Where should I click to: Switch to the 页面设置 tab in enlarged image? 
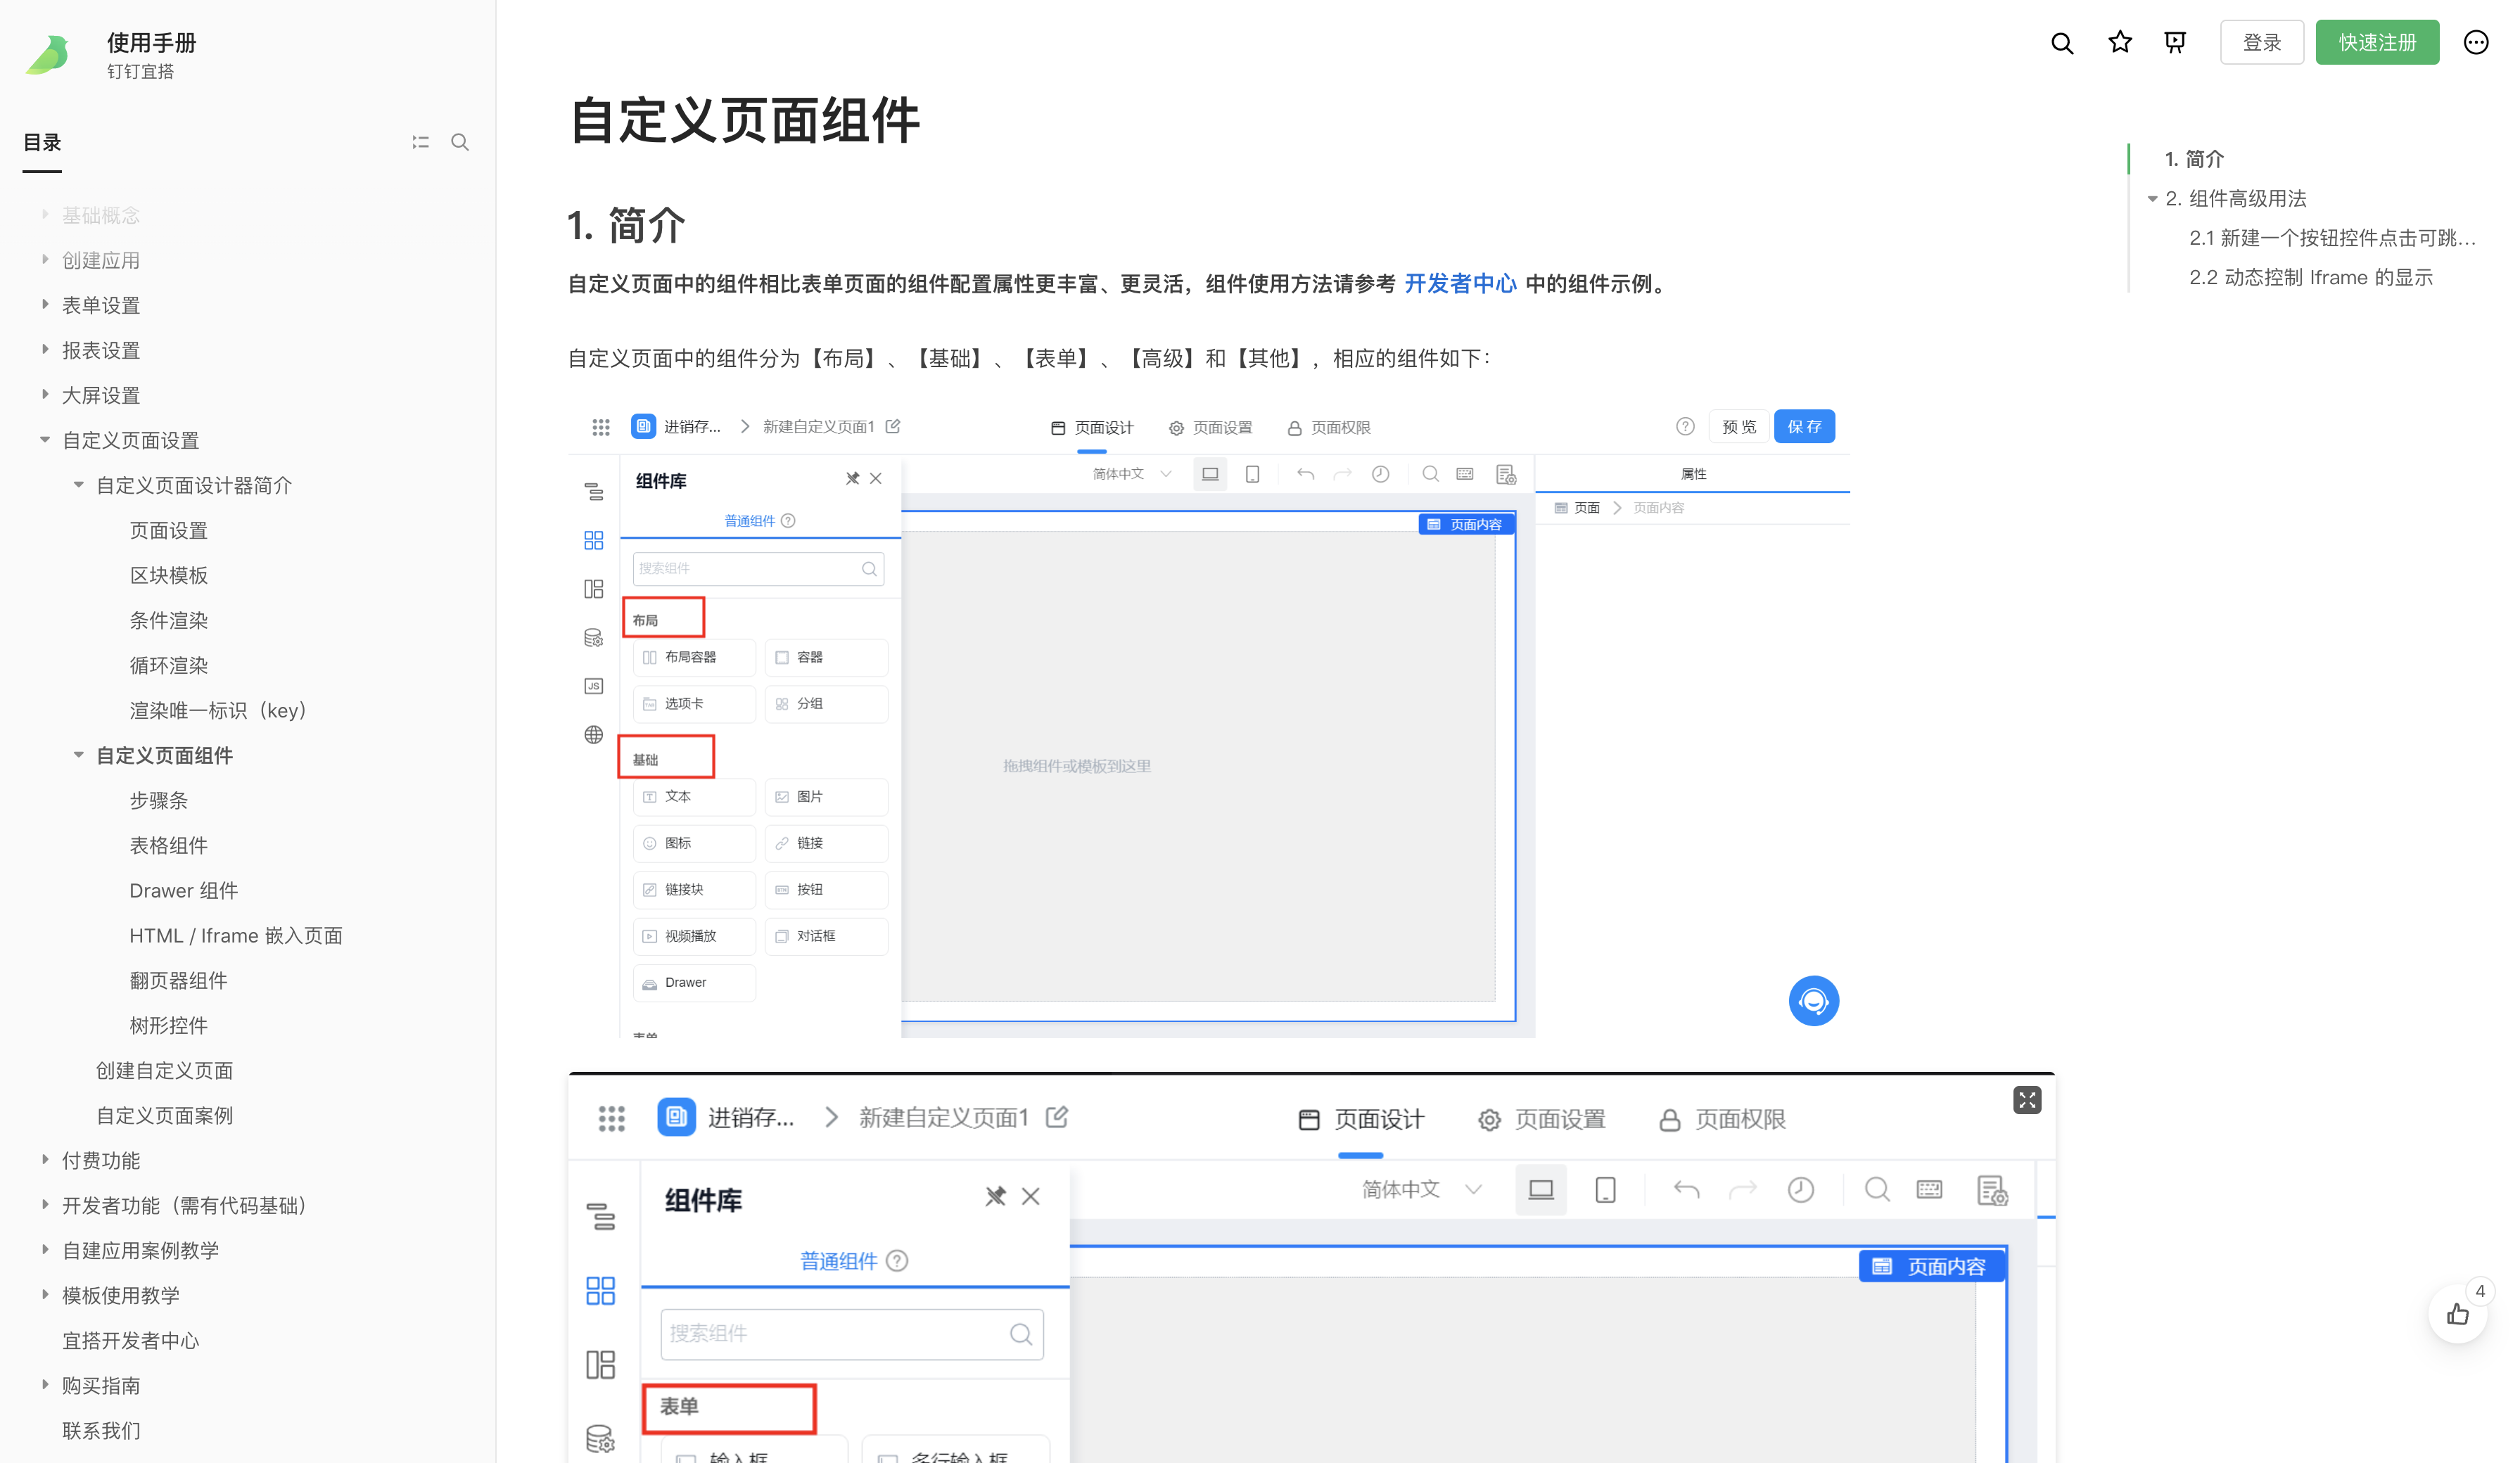1541,1120
